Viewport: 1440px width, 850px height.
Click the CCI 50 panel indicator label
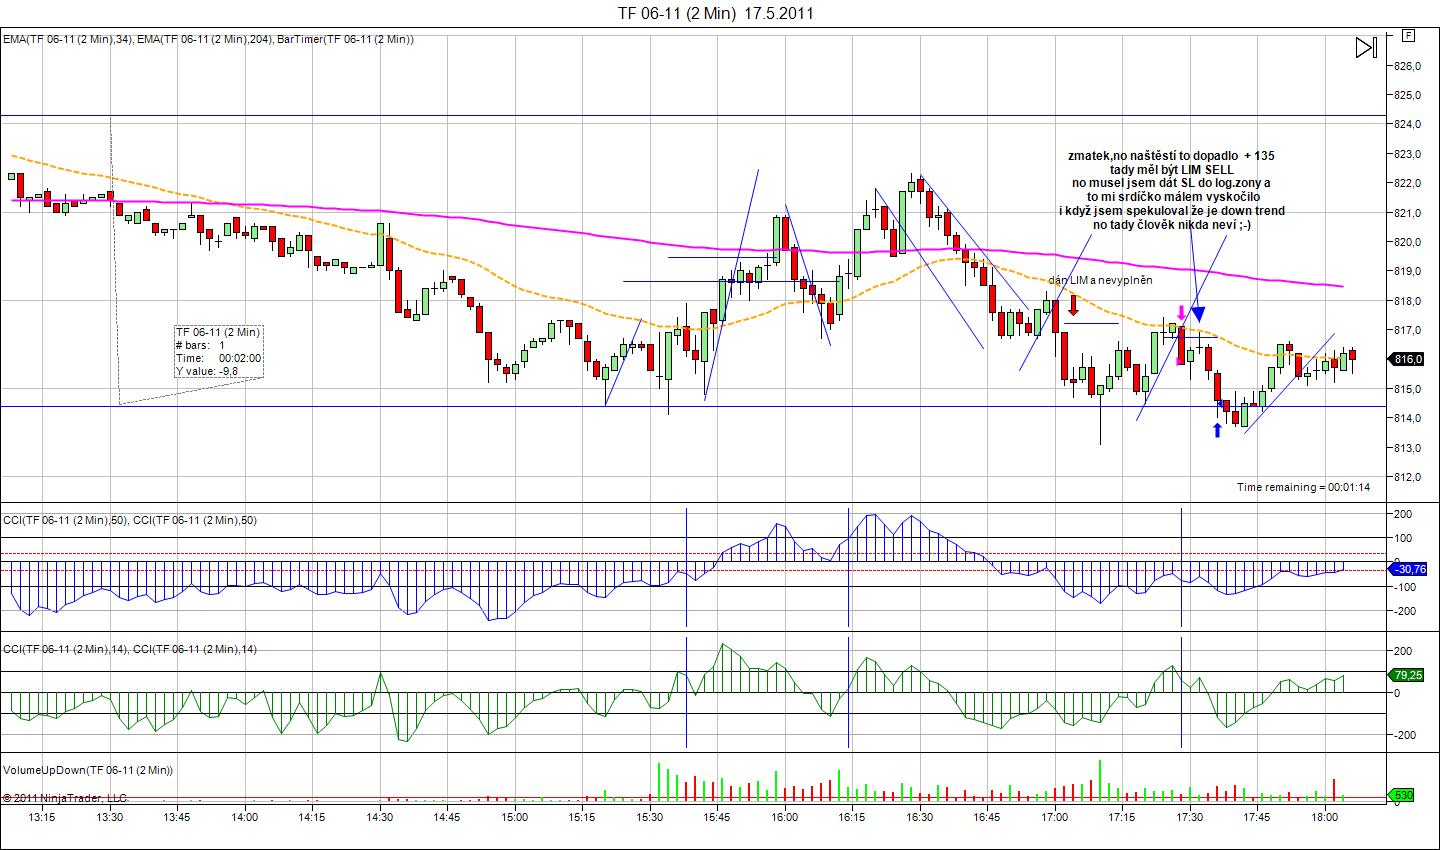point(130,519)
